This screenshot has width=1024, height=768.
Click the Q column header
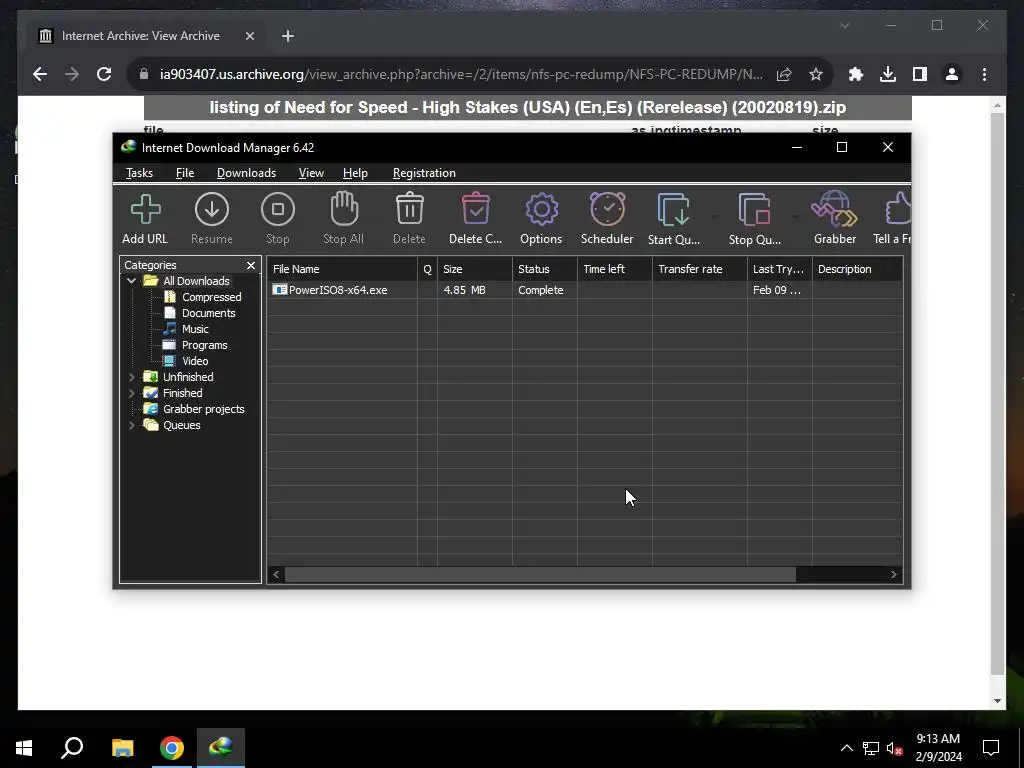tap(428, 269)
